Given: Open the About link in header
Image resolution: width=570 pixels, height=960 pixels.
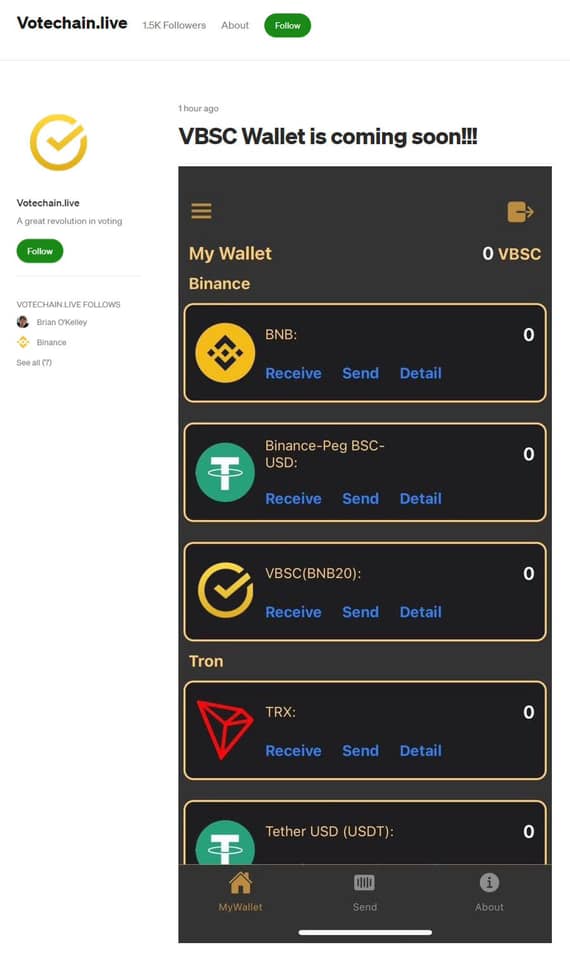Looking at the screenshot, I should (235, 25).
